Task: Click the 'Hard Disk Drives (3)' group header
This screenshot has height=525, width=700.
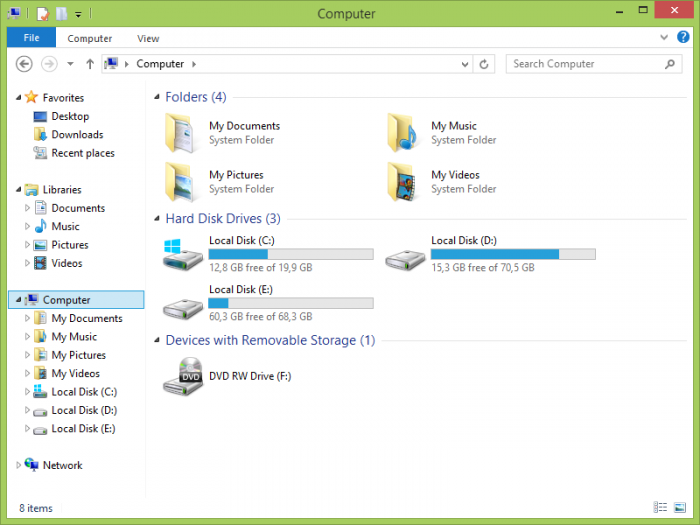Action: [223, 218]
